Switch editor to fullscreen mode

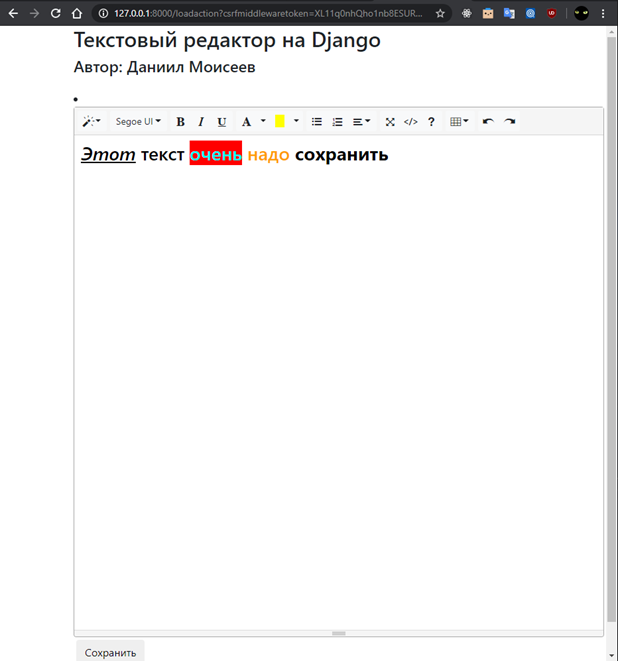coord(390,122)
